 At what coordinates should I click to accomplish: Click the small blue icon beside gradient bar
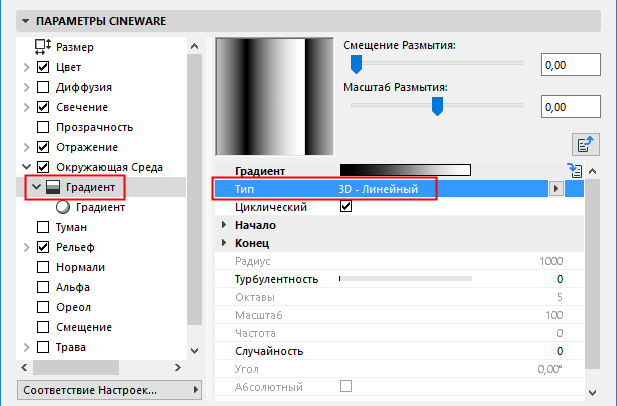[x=574, y=171]
